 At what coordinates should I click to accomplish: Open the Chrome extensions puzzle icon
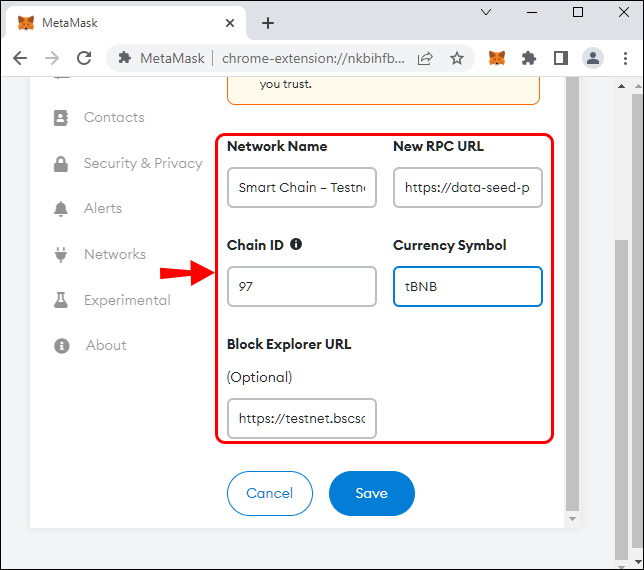point(529,58)
